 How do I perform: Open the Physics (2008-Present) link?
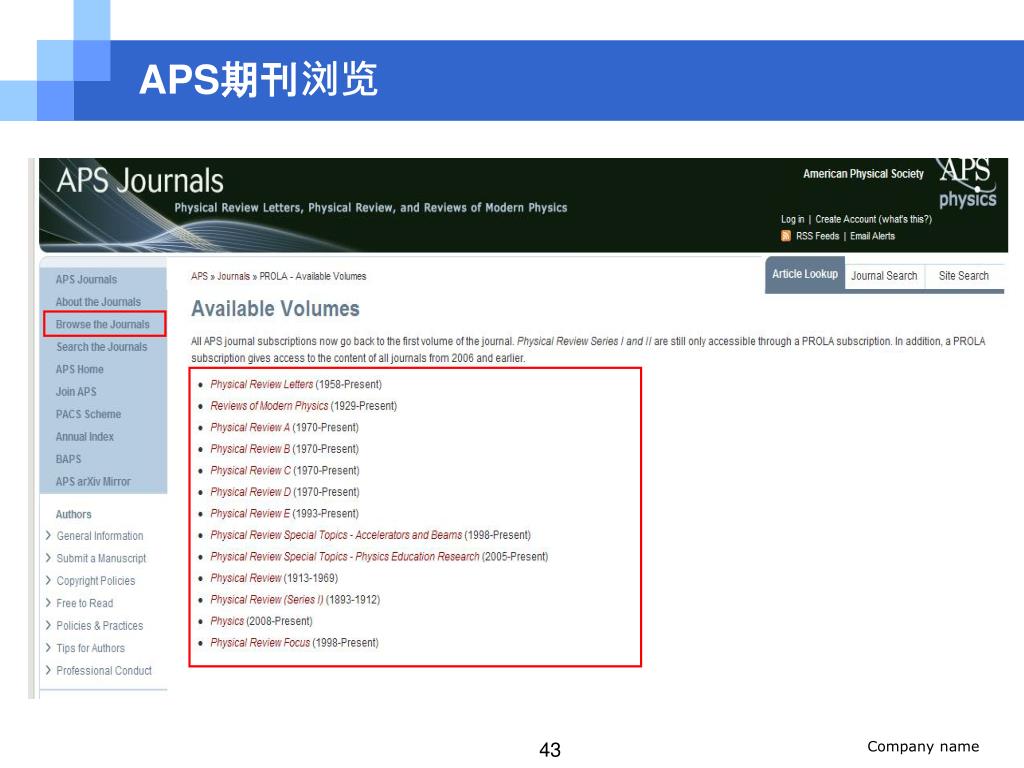(227, 622)
